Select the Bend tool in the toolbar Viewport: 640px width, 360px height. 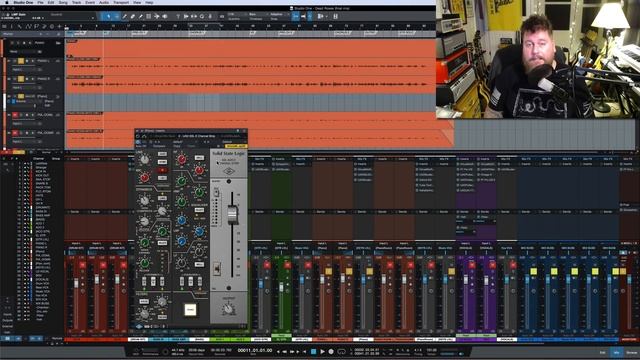[157, 16]
